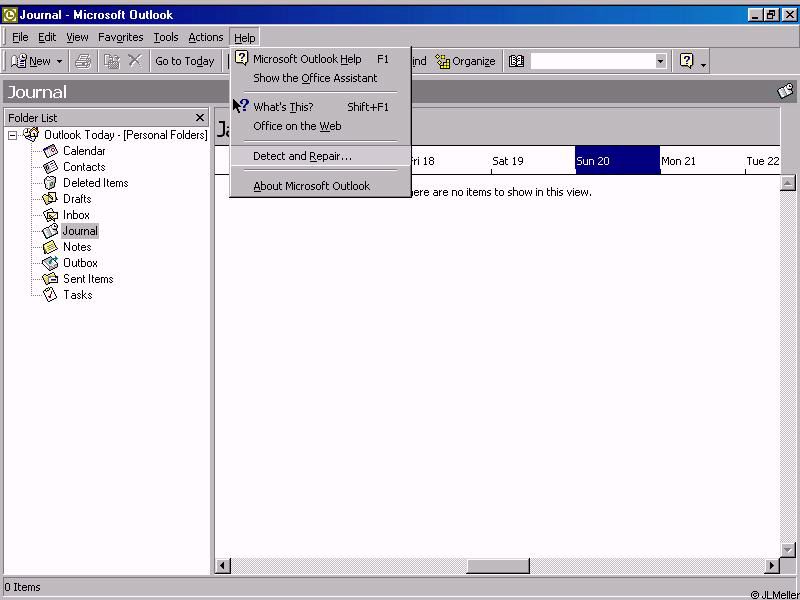Click the Go to Today button
The height and width of the screenshot is (600, 800).
point(184,61)
